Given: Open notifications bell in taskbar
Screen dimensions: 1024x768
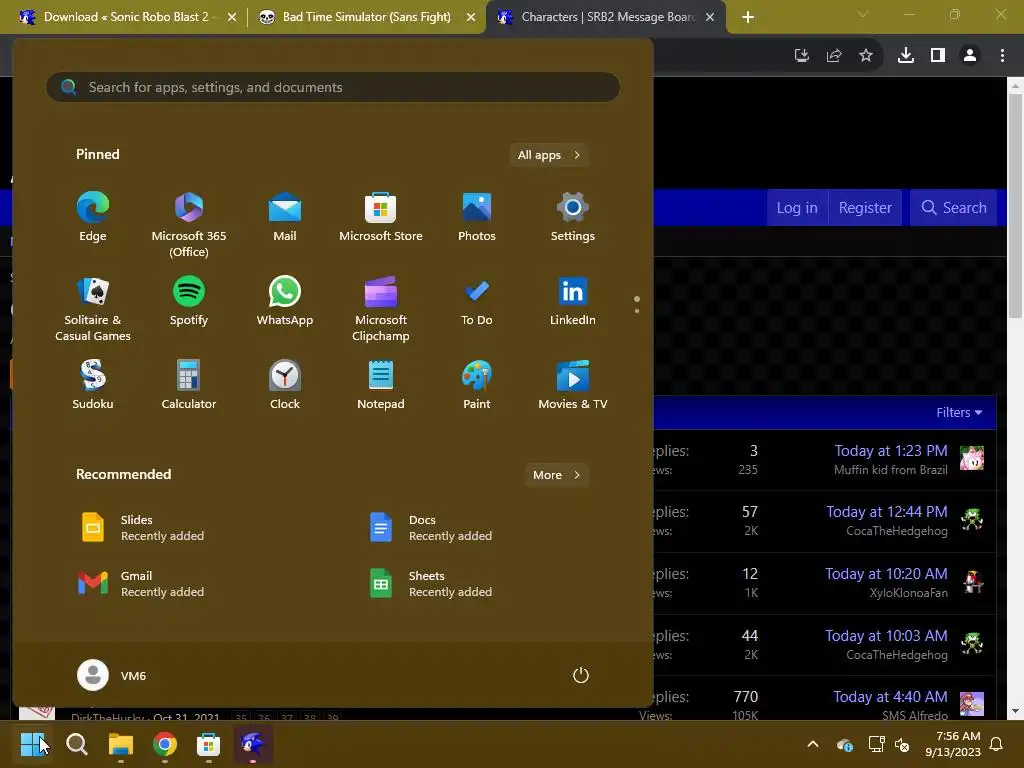Looking at the screenshot, I should click(x=997, y=744).
